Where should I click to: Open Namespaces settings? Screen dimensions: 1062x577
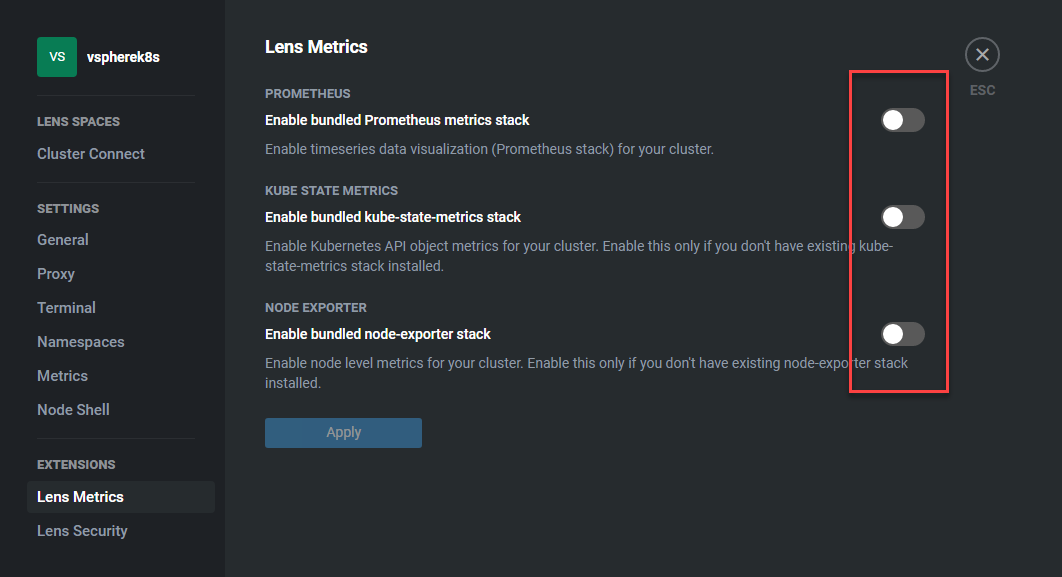point(81,342)
